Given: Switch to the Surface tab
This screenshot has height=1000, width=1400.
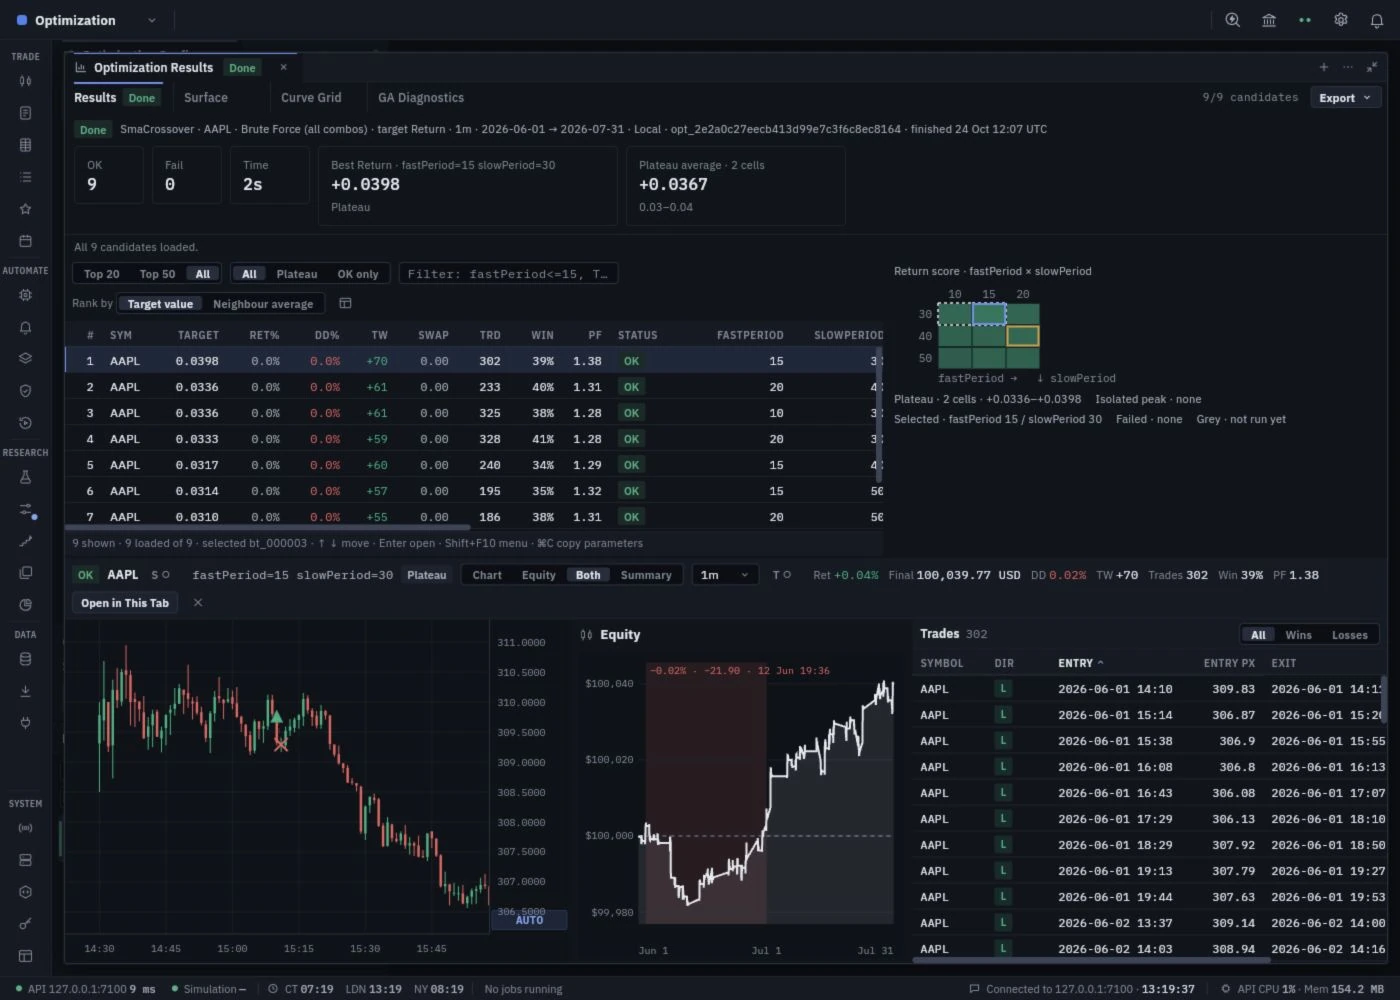Looking at the screenshot, I should coord(206,98).
